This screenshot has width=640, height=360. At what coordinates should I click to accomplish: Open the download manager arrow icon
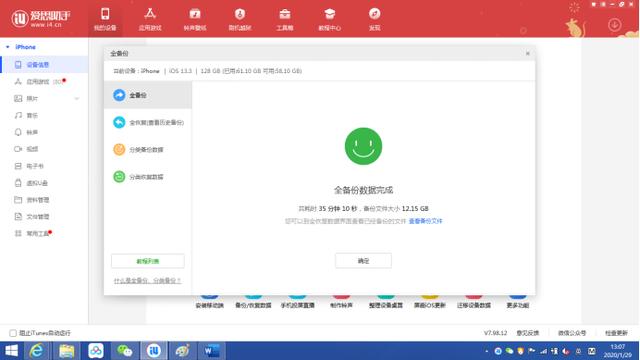[614, 25]
